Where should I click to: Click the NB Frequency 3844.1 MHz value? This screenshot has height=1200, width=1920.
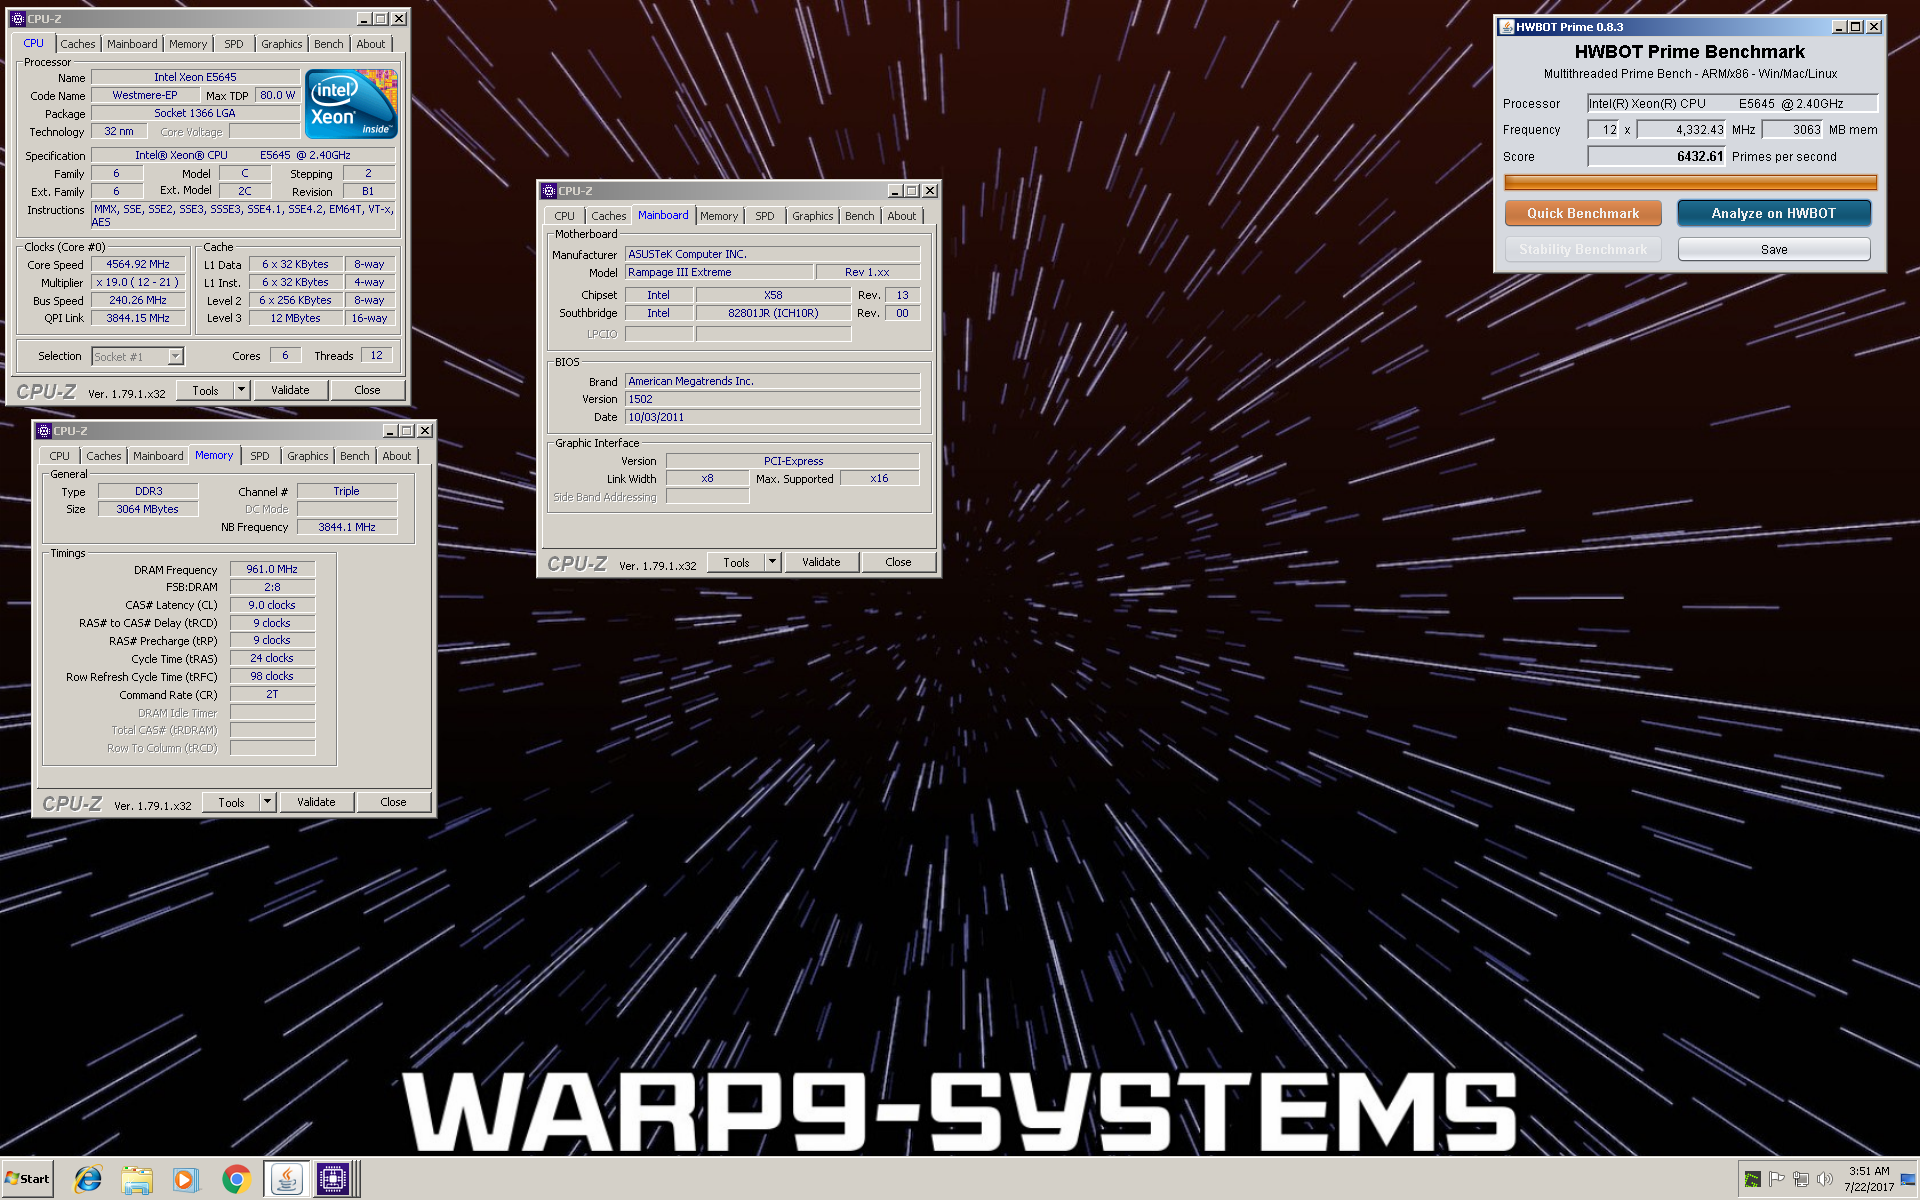pos(347,528)
